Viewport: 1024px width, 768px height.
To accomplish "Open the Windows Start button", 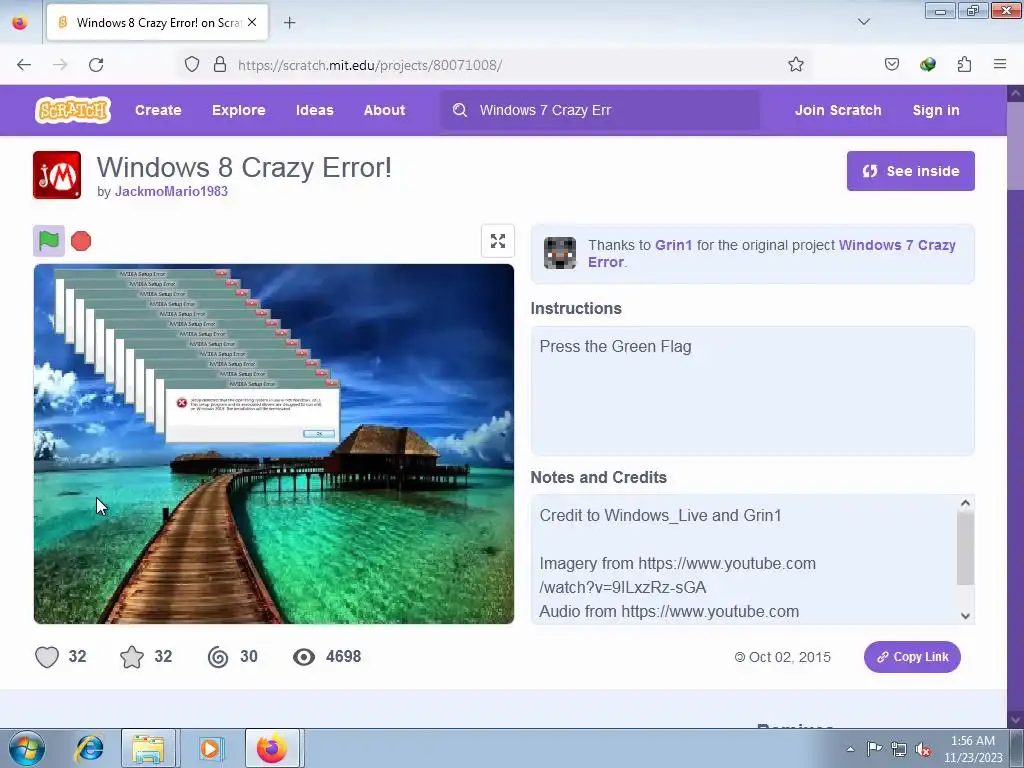I will click(x=27, y=748).
